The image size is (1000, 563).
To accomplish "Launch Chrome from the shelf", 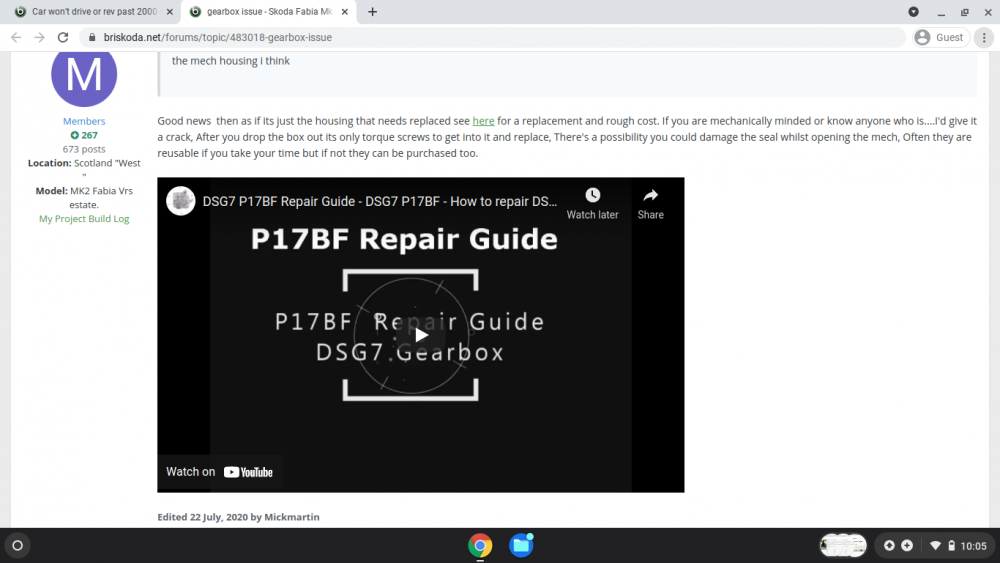I will (480, 546).
